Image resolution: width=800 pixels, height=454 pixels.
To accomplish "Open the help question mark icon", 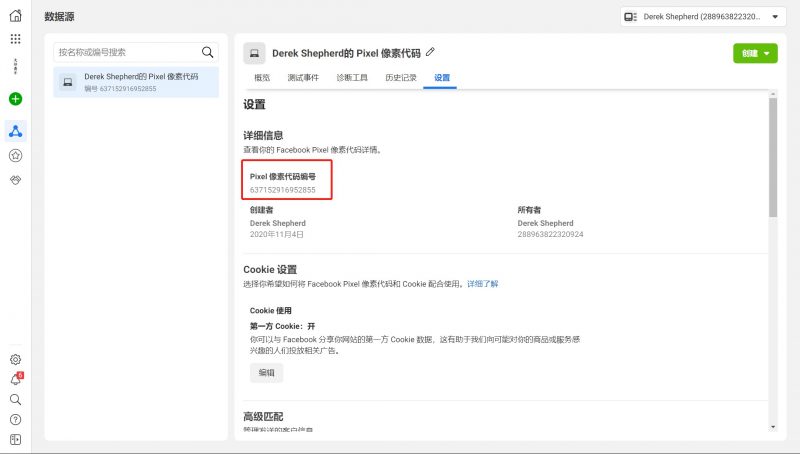I will [16, 419].
